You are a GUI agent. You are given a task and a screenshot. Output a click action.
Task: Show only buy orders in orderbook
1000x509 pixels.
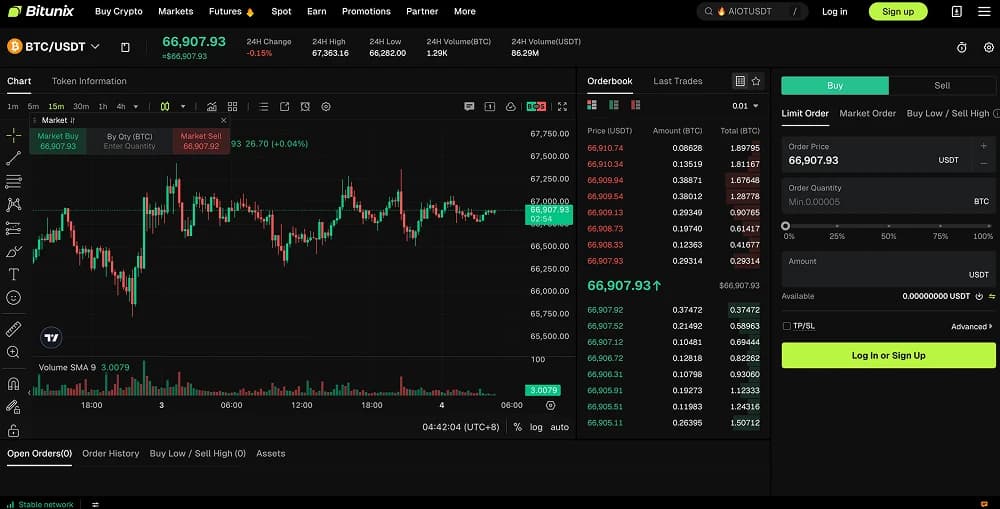coord(614,105)
